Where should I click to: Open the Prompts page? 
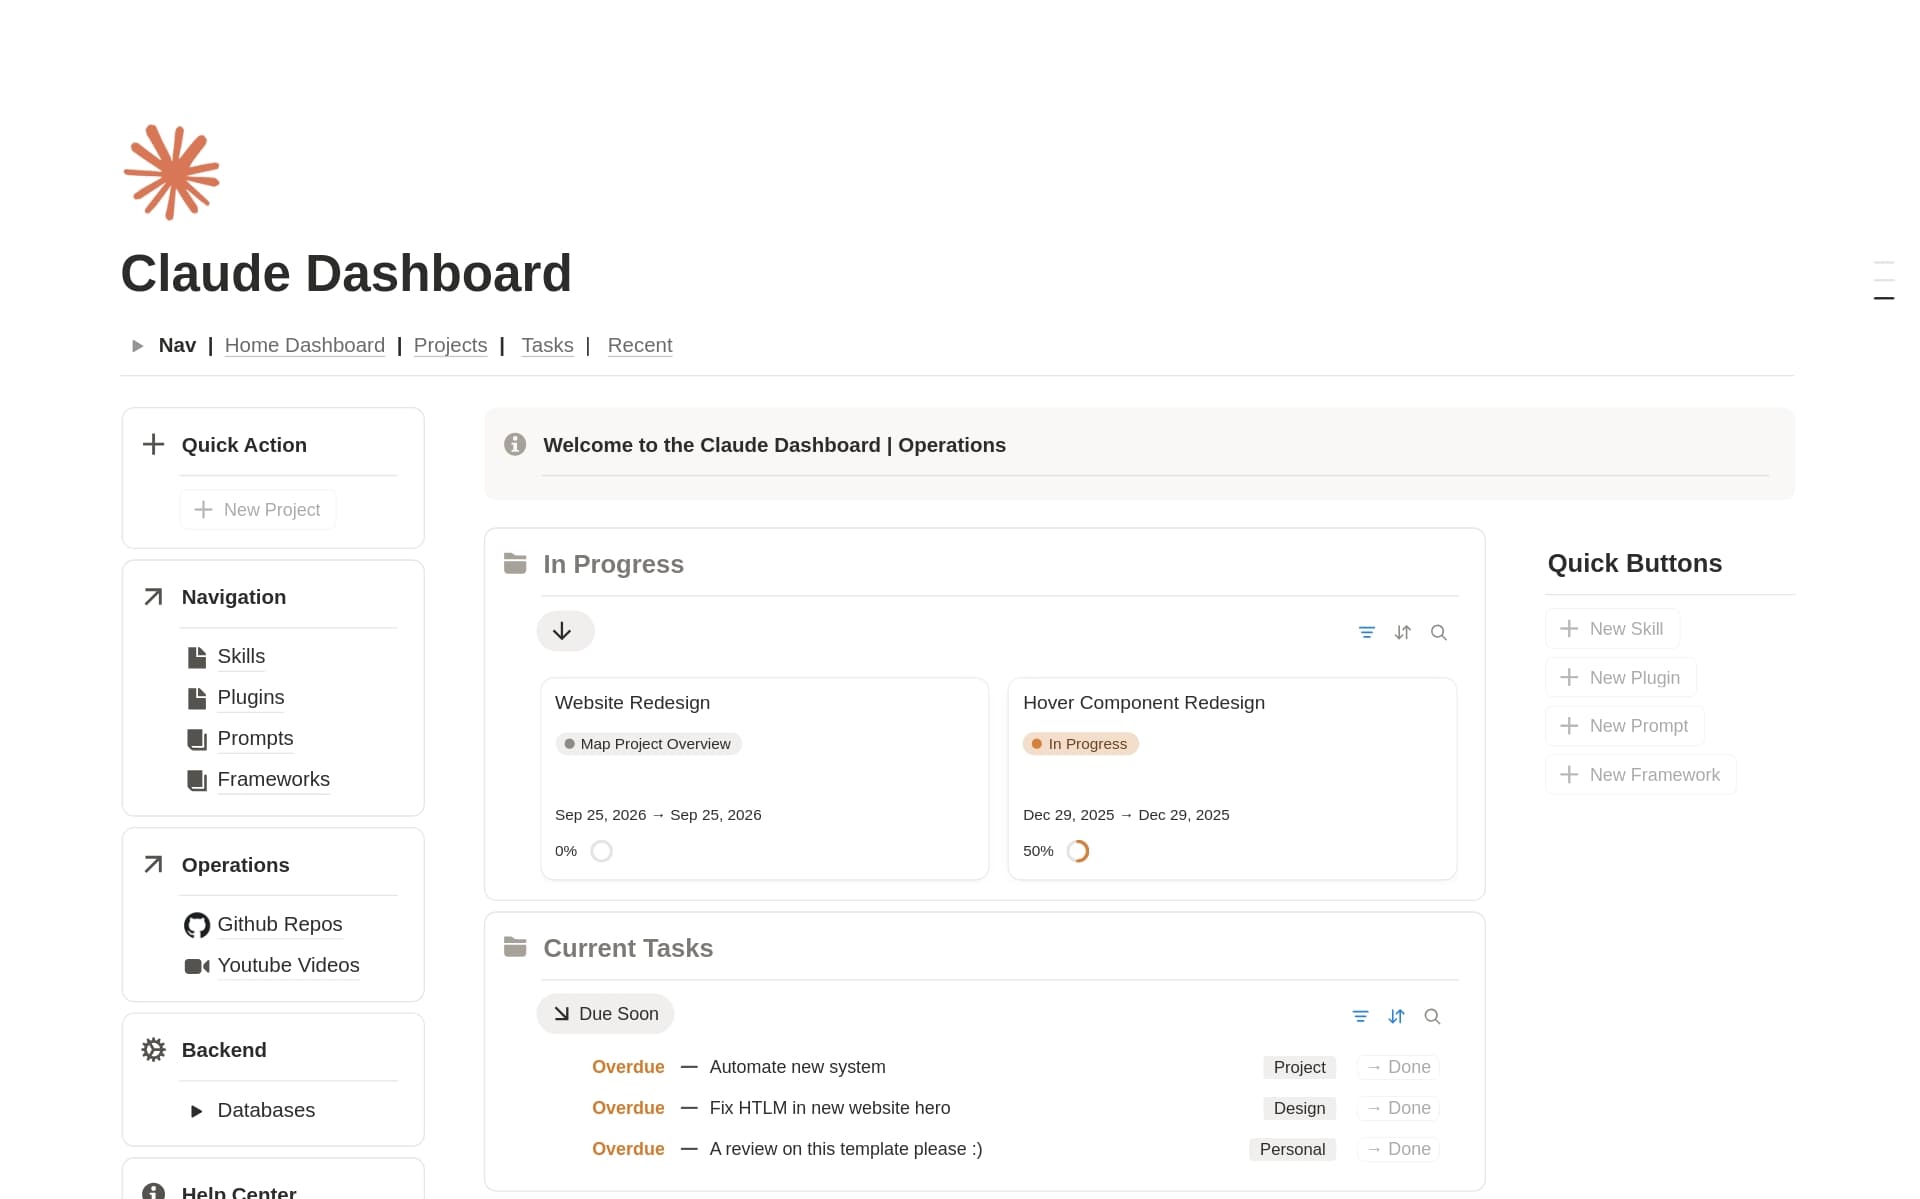255,738
